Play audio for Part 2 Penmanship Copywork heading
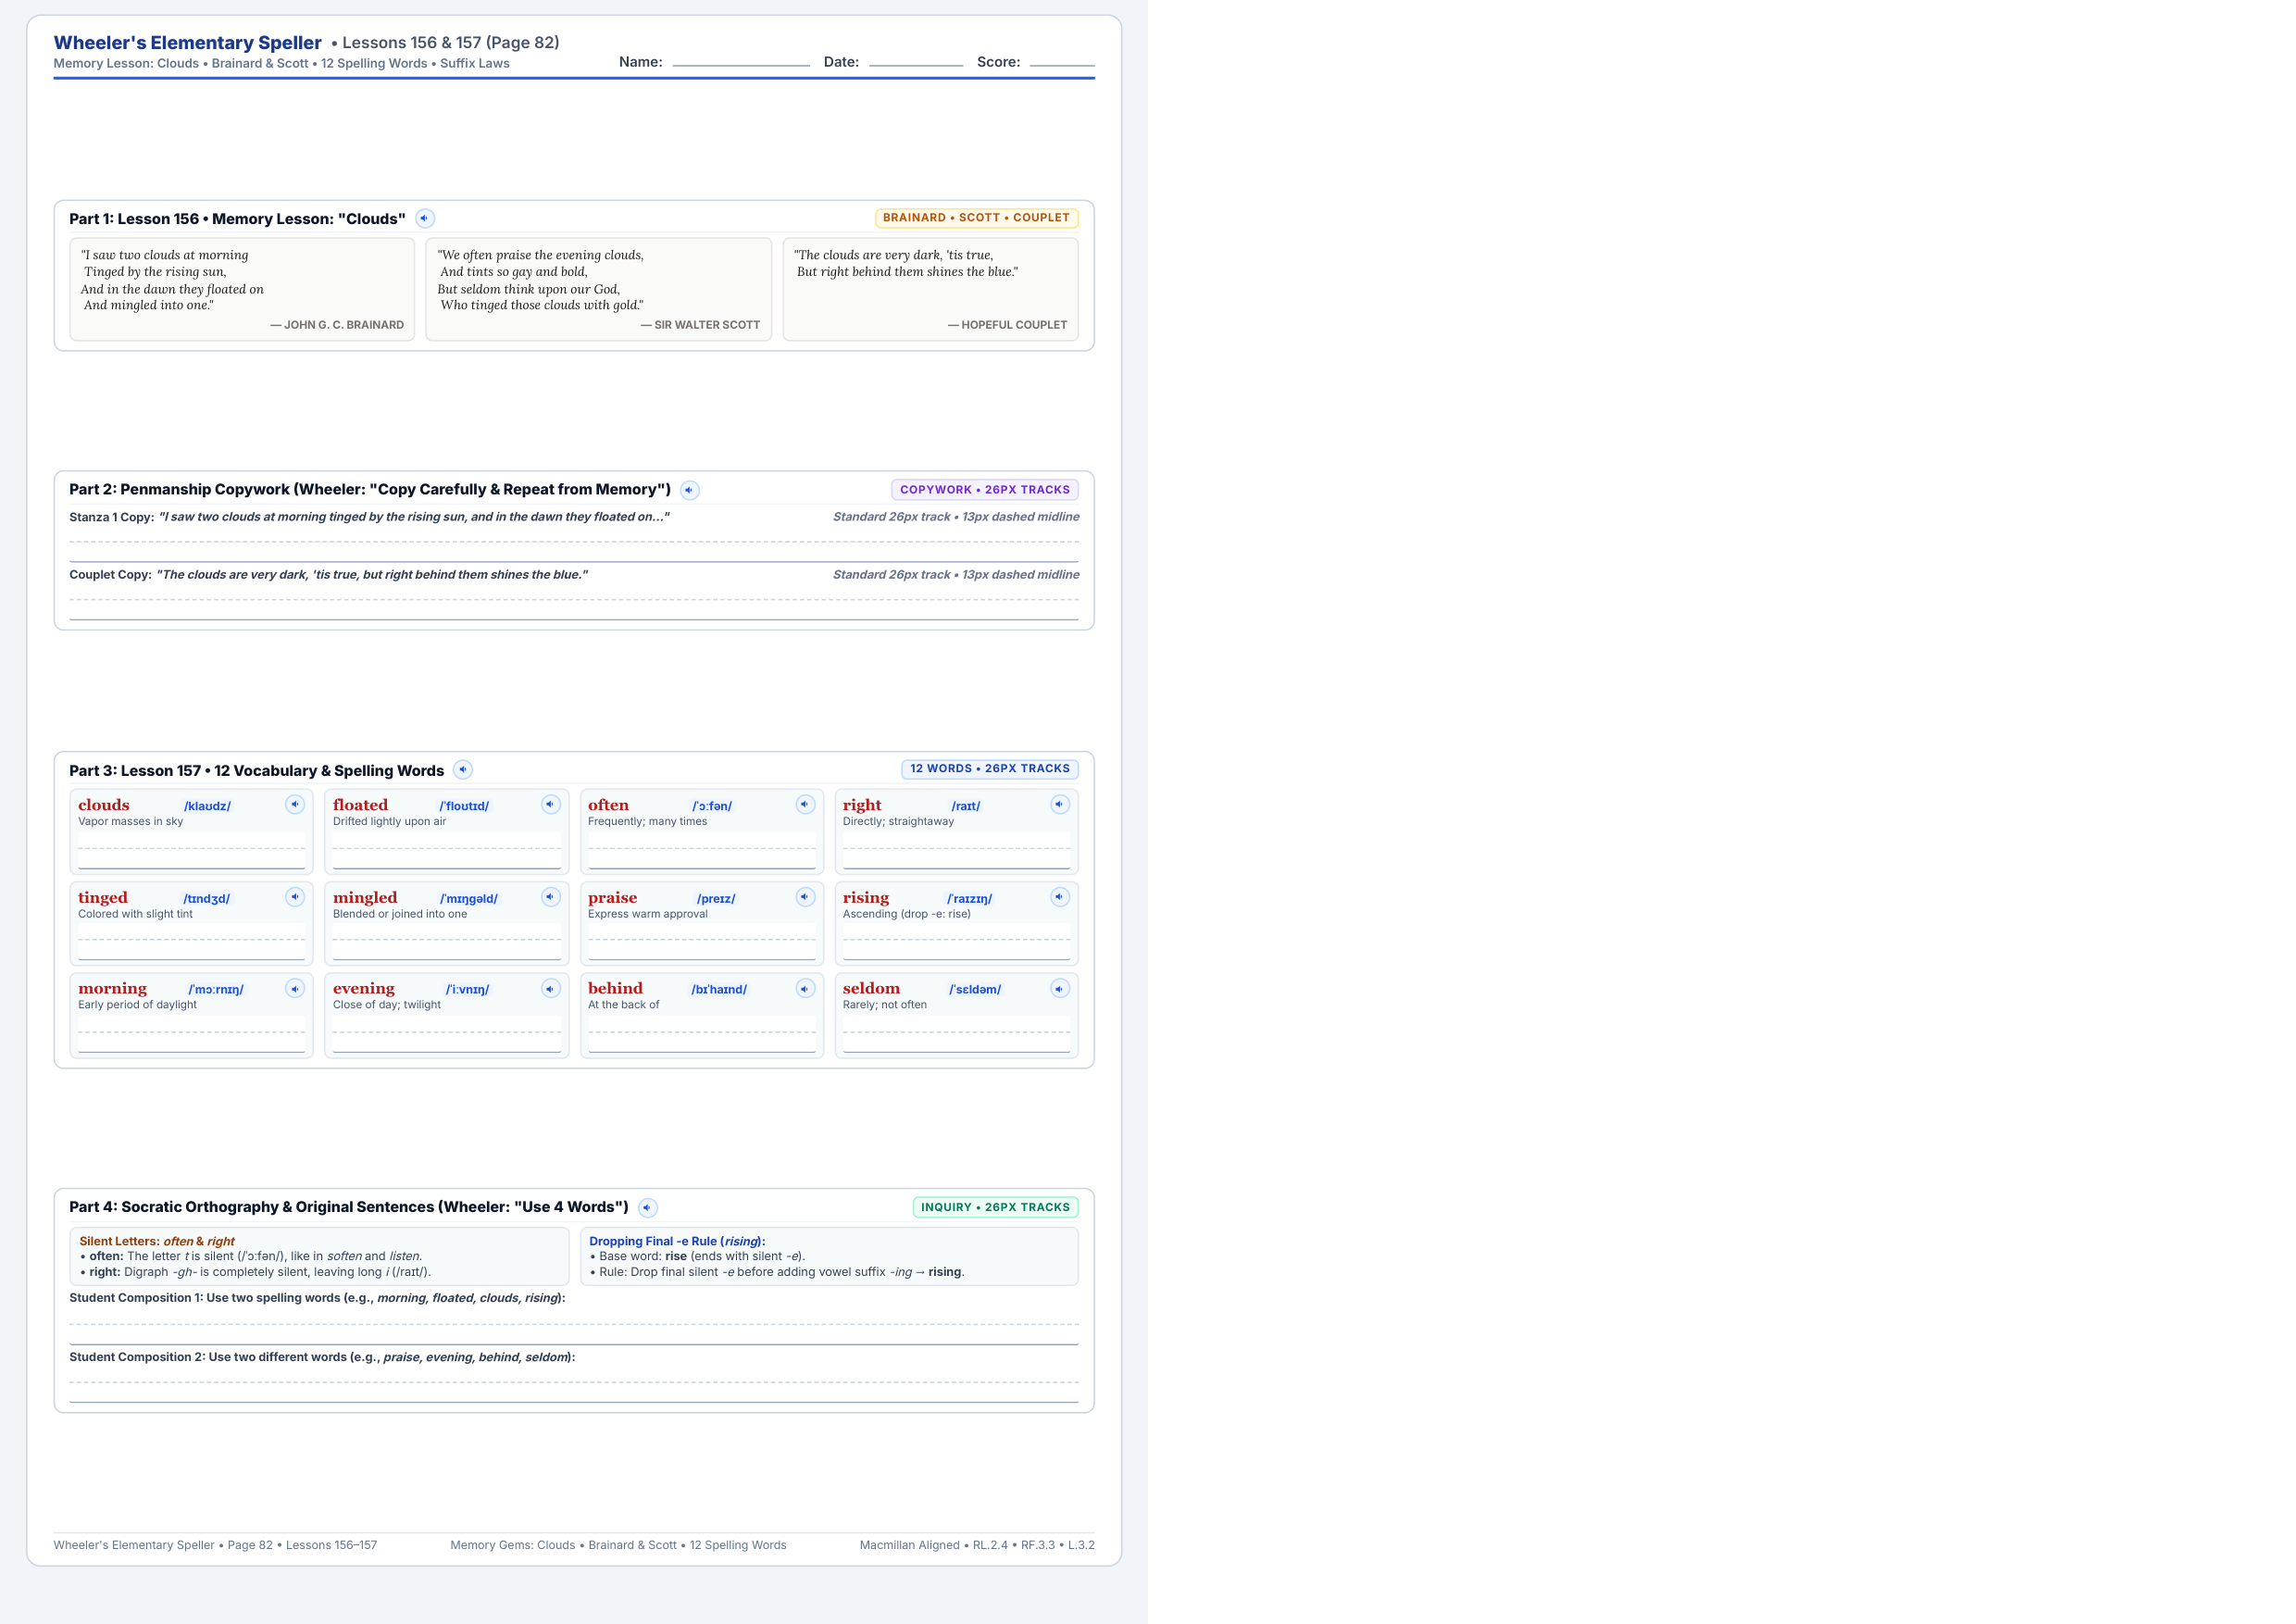The image size is (2296, 1624). pyautogui.click(x=689, y=490)
